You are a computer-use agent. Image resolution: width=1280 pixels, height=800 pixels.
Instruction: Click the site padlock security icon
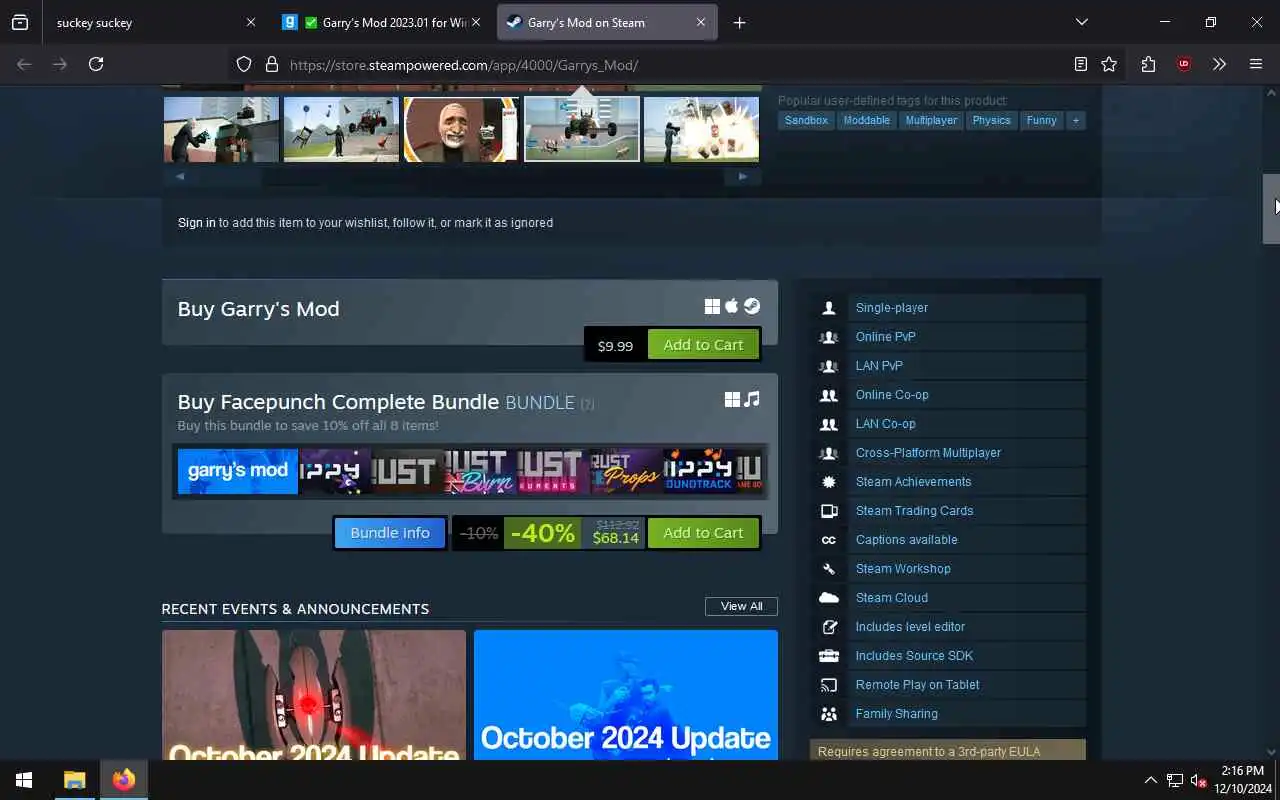tap(271, 64)
